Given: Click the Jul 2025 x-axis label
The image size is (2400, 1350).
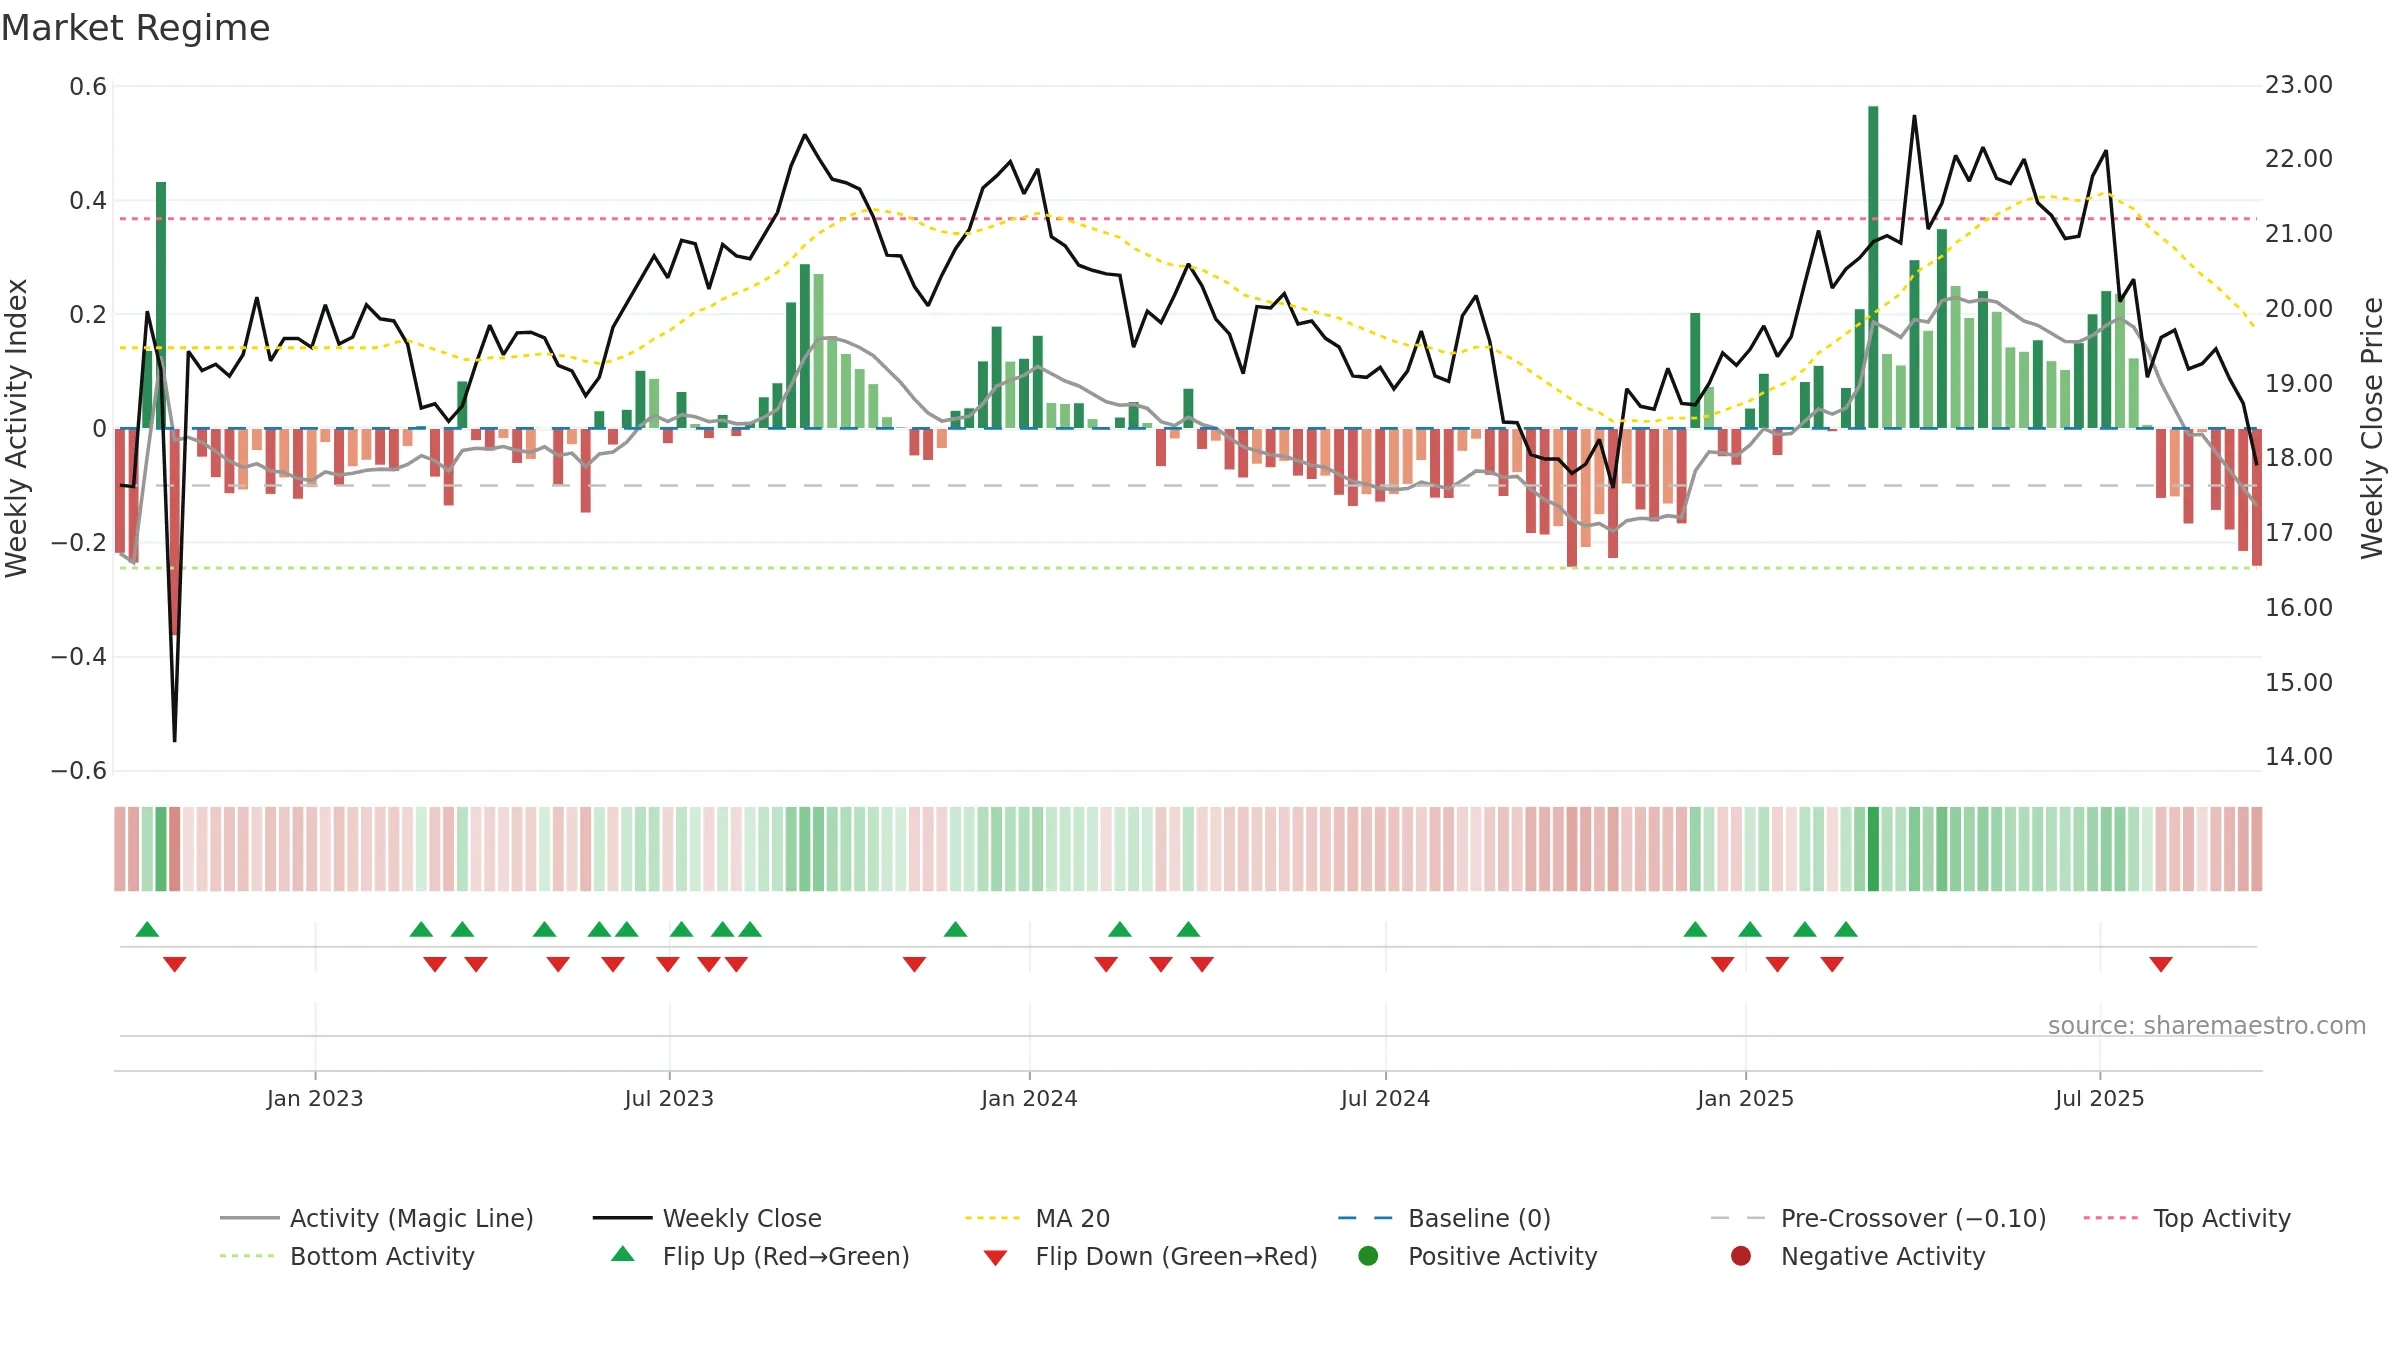Looking at the screenshot, I should coord(2100,1098).
